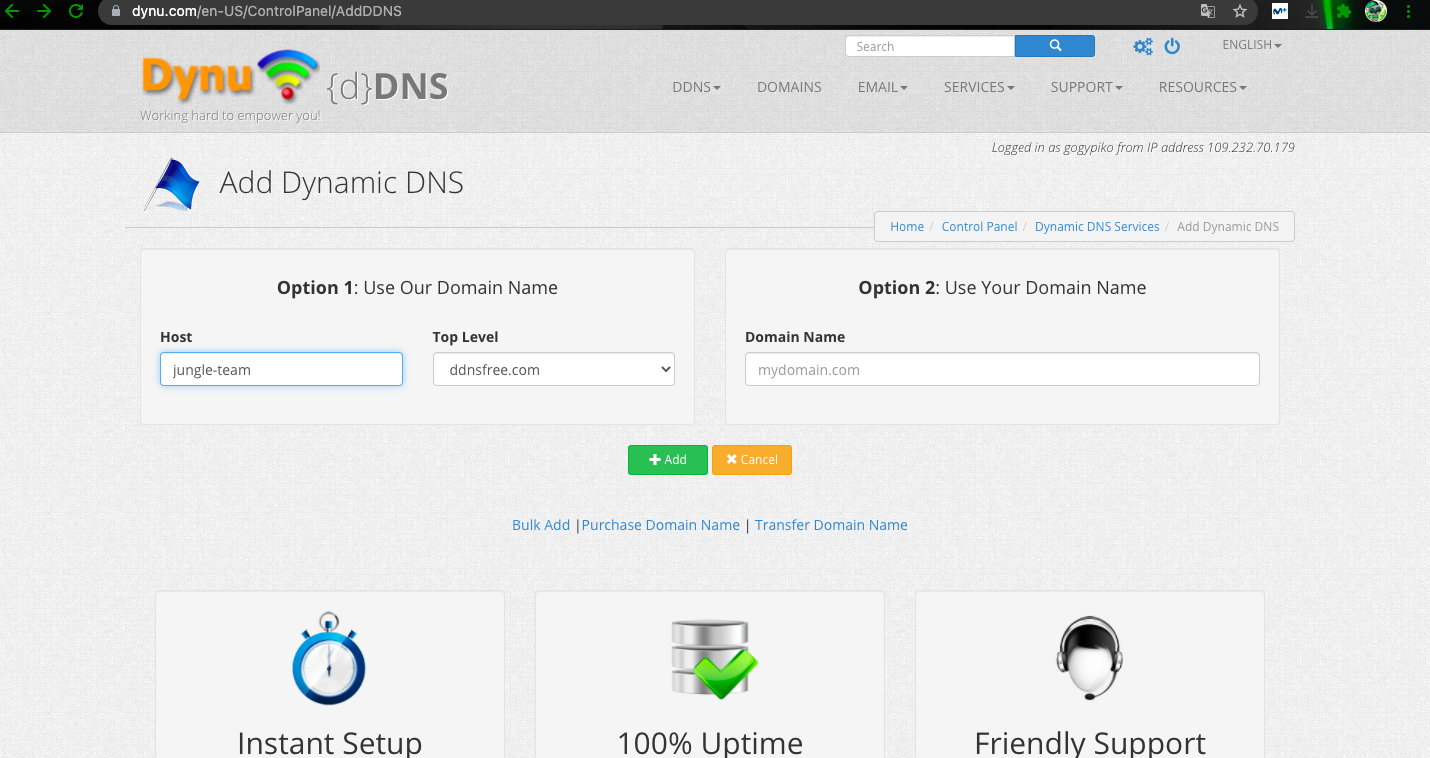Image resolution: width=1430 pixels, height=758 pixels.
Task: Open the browser profile avatar
Action: [x=1376, y=12]
